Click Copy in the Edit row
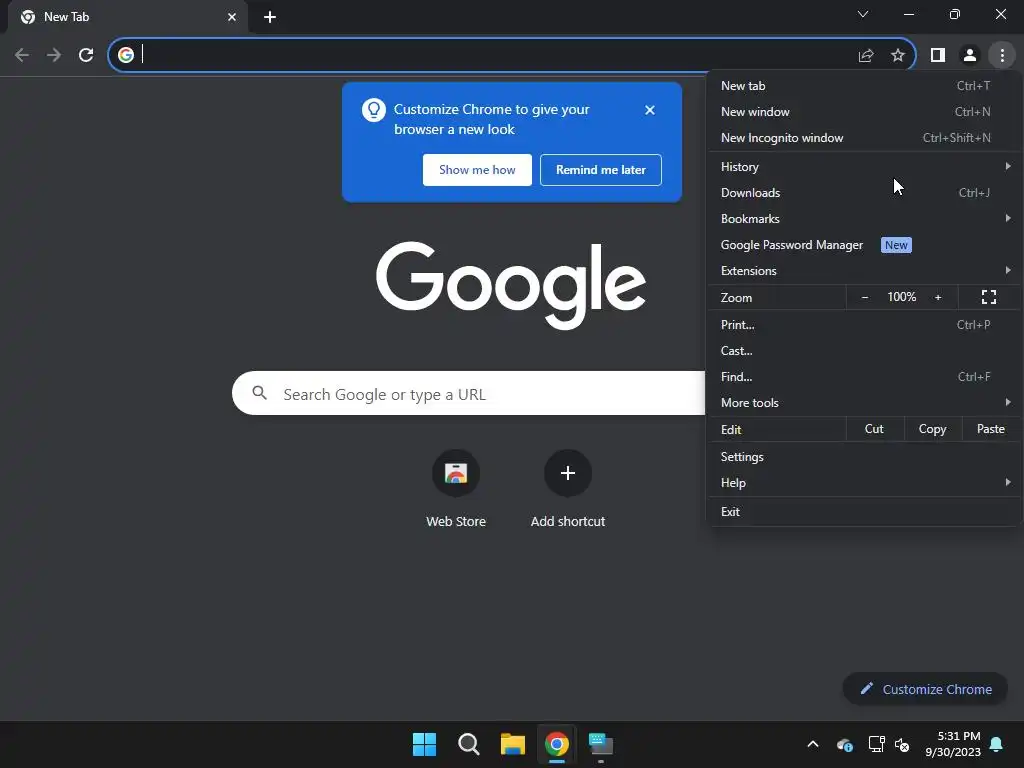The width and height of the screenshot is (1024, 768). pos(933,429)
